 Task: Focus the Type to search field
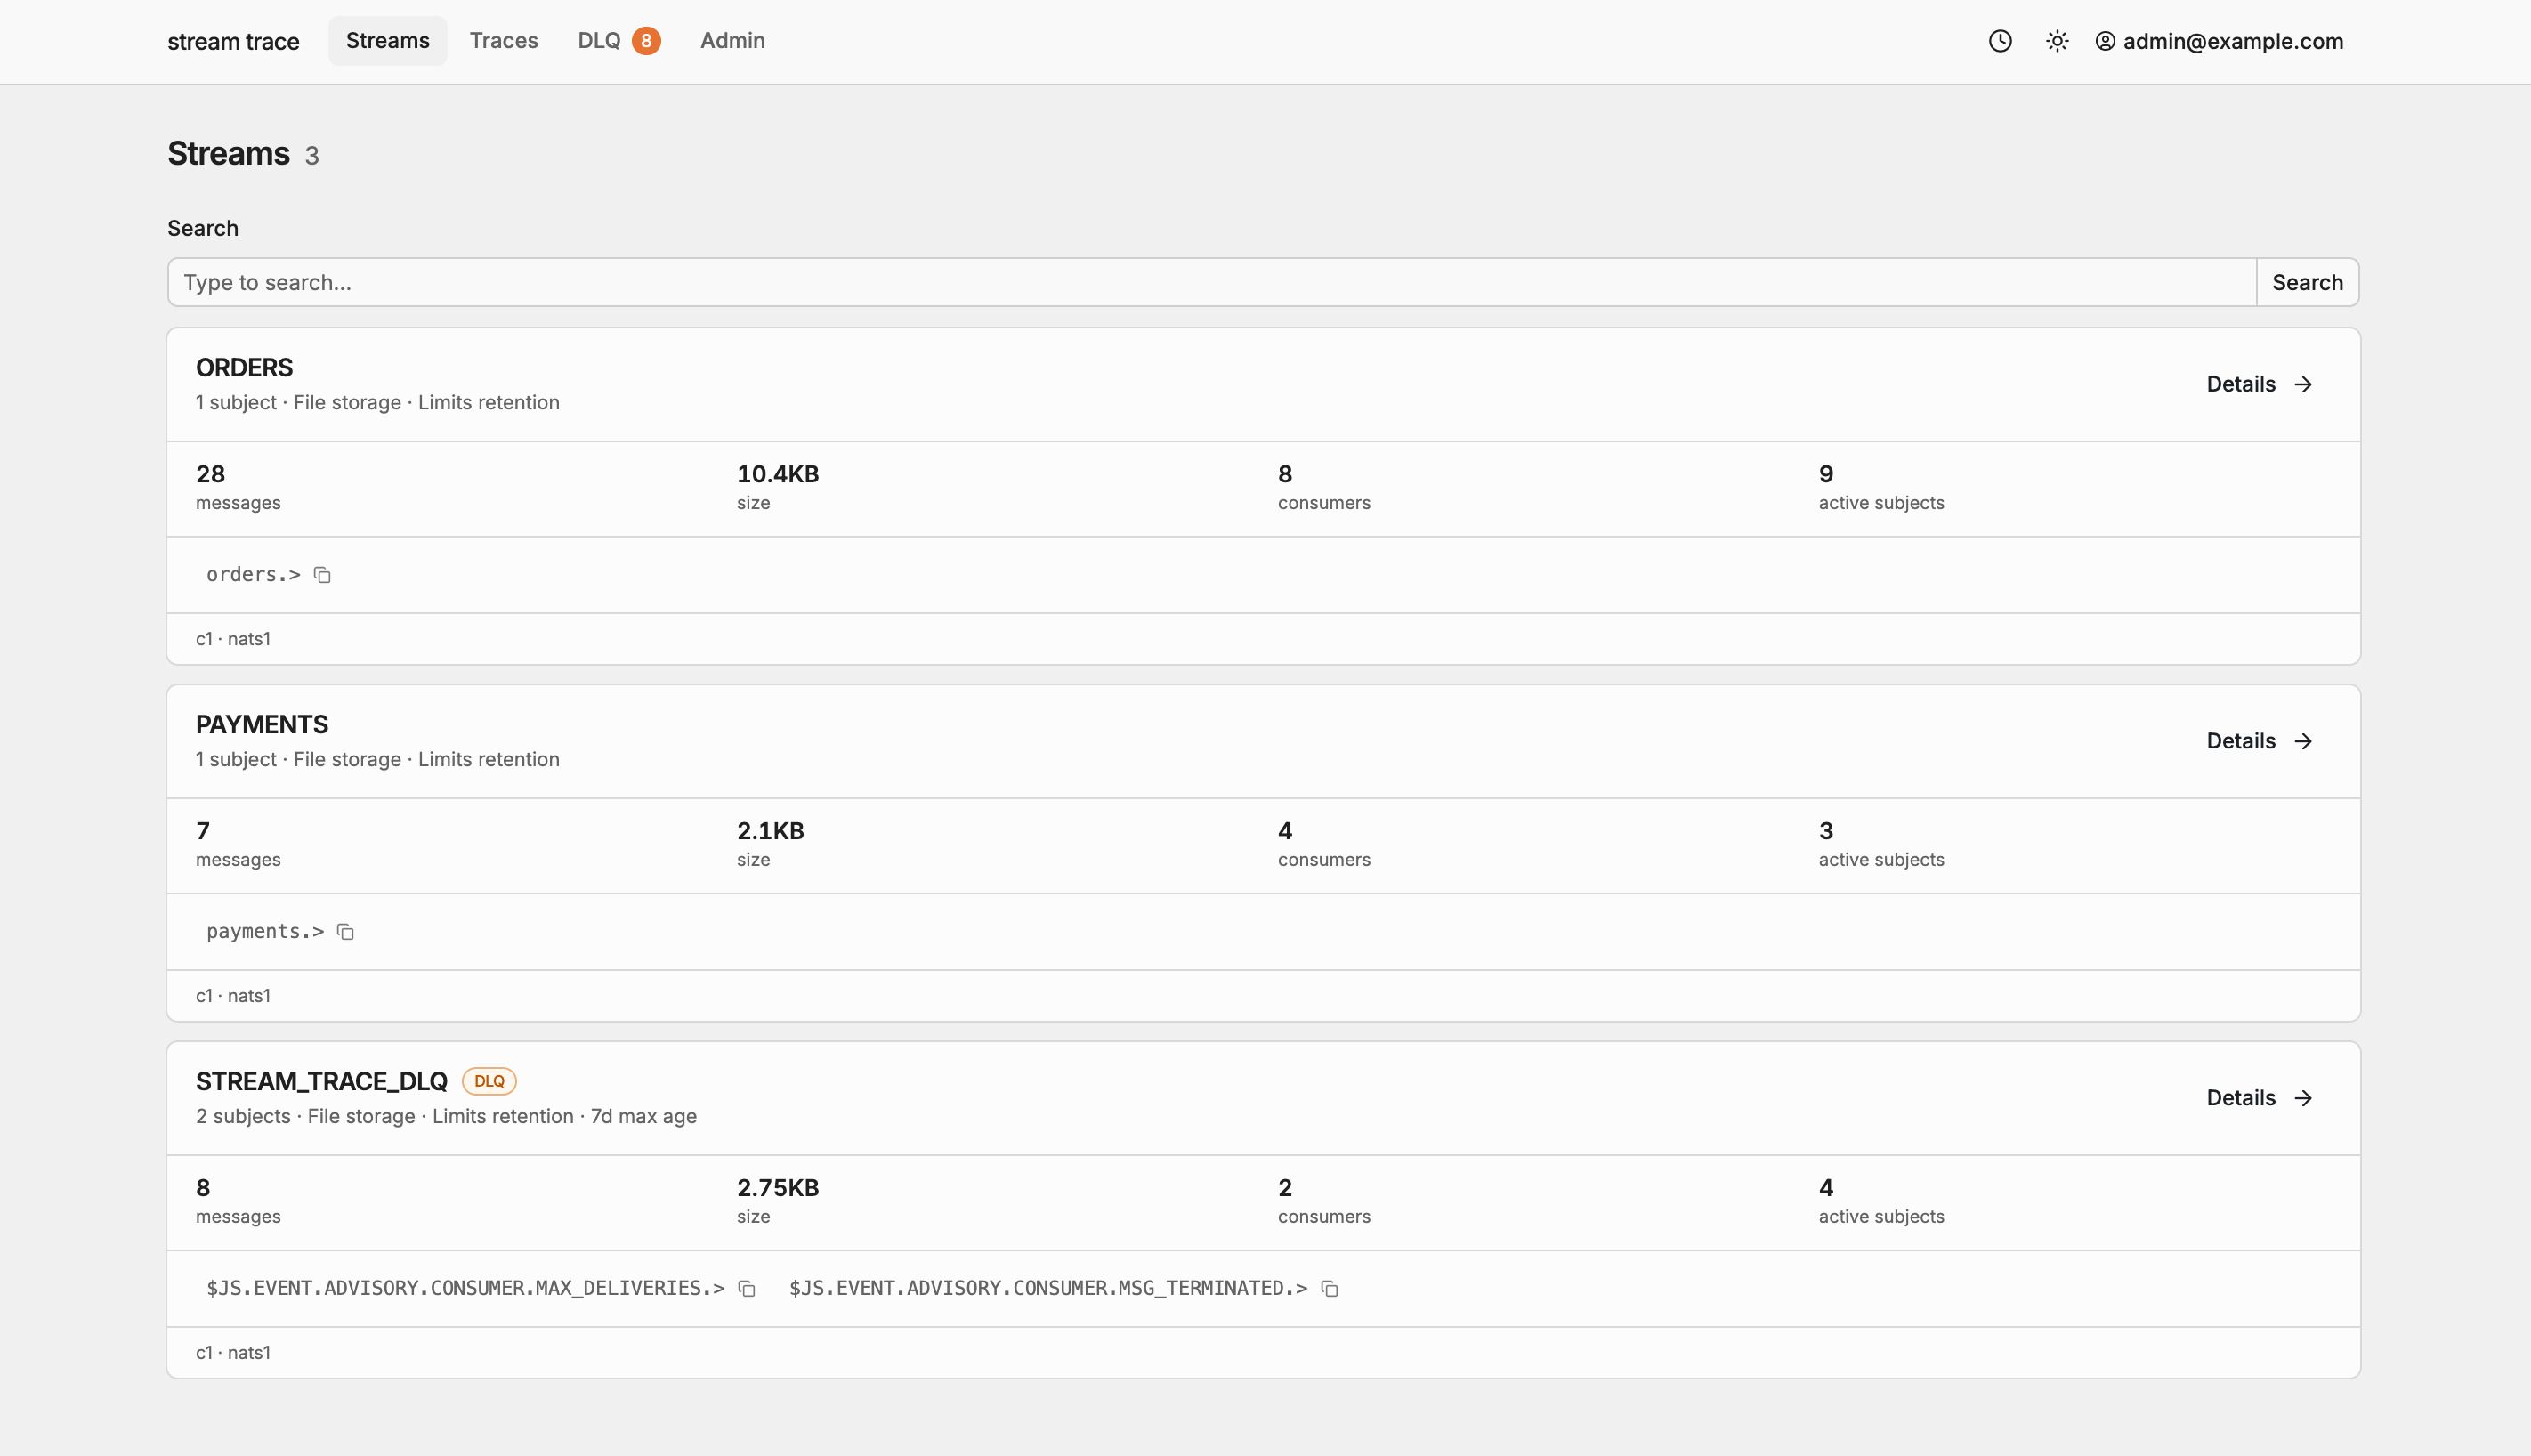[x=1212, y=283]
